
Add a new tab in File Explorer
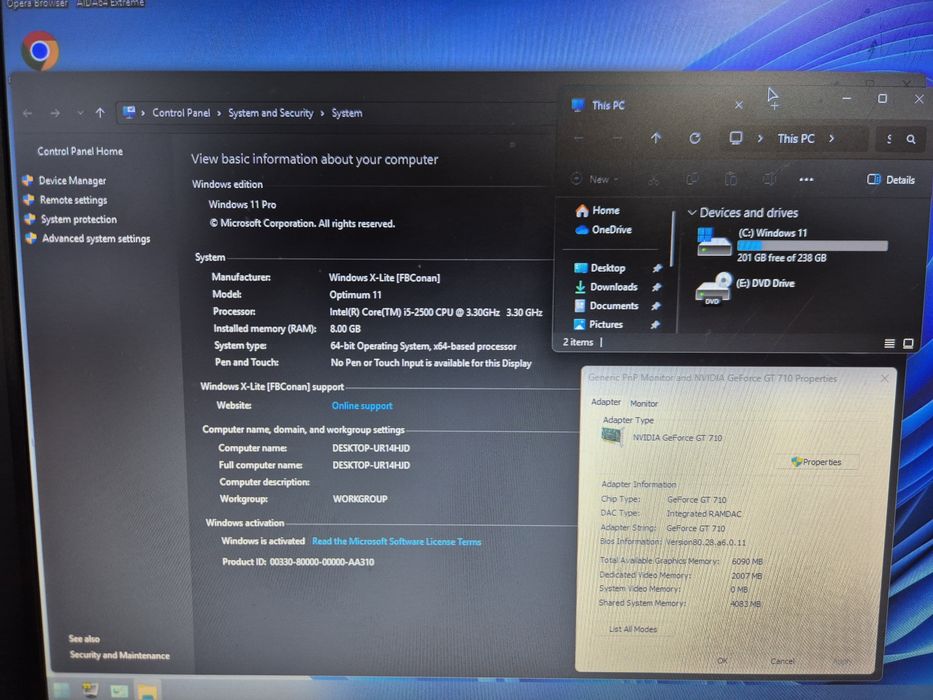tap(774, 106)
